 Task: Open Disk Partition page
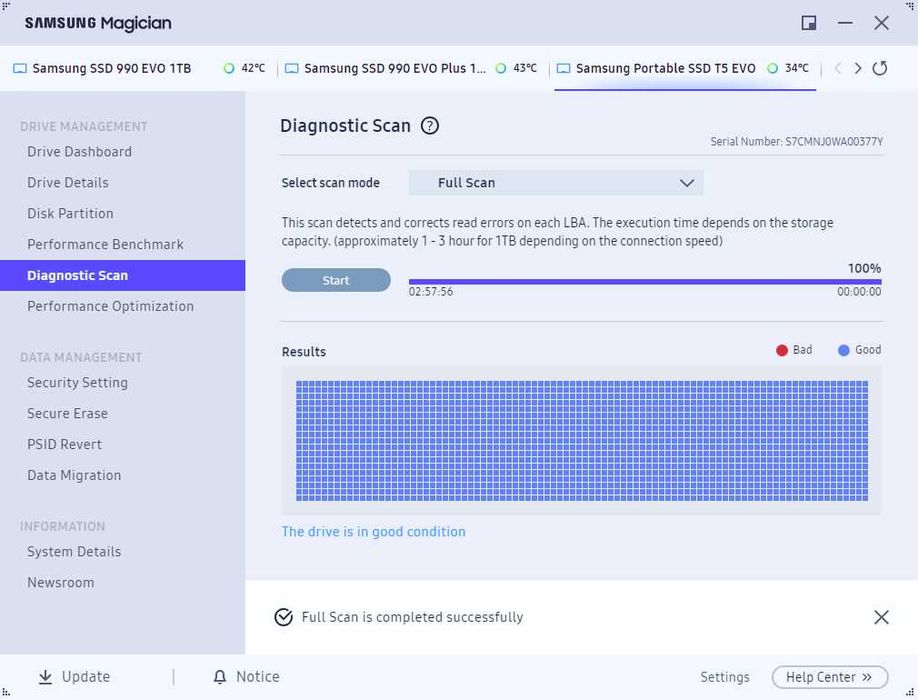70,214
